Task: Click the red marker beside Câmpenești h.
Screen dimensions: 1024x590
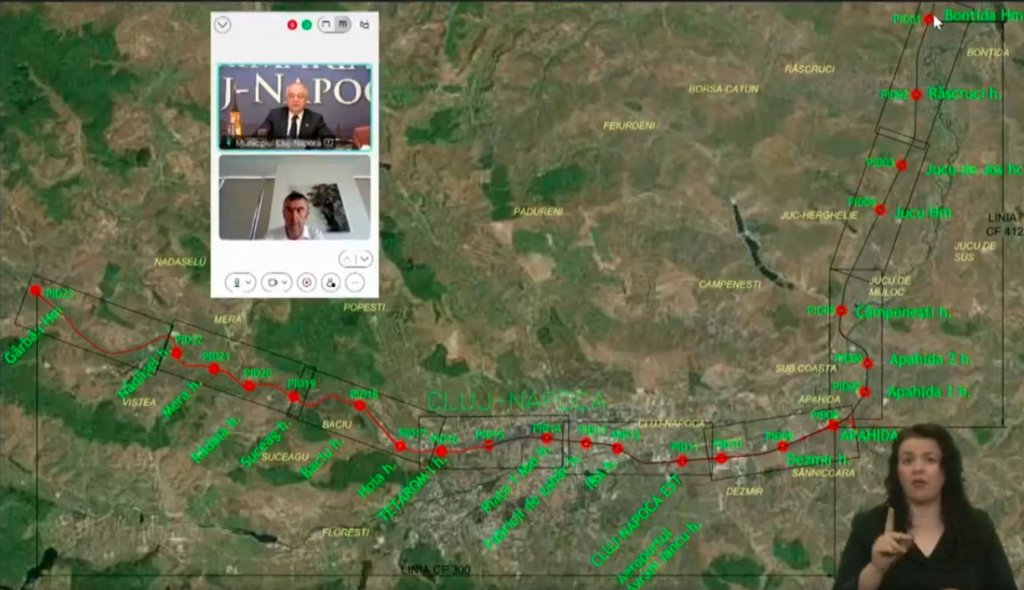Action: 841,310
